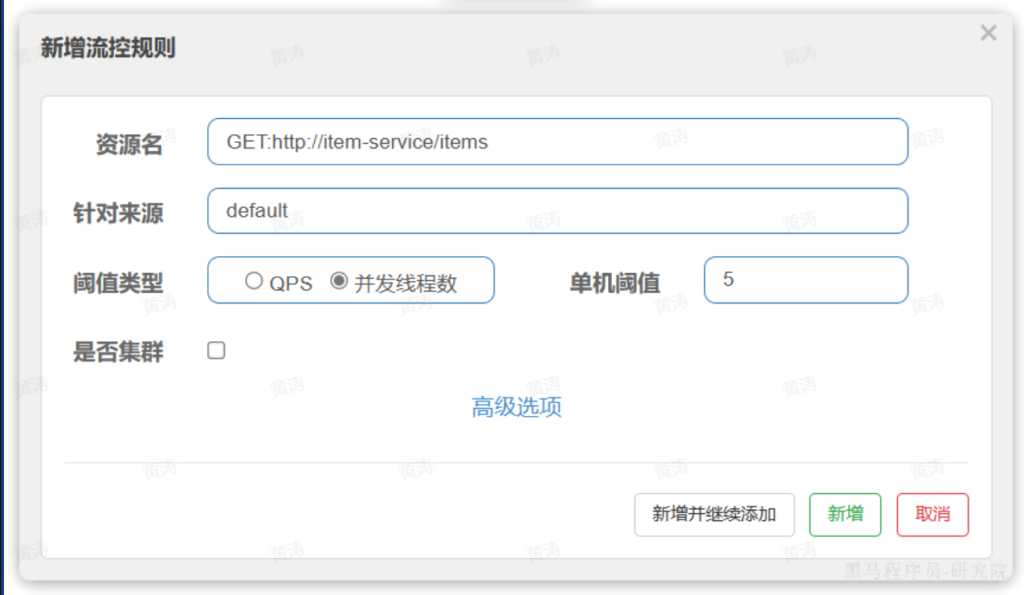This screenshot has height=595, width=1024.
Task: Click the 单机阈值 number field
Action: point(805,280)
